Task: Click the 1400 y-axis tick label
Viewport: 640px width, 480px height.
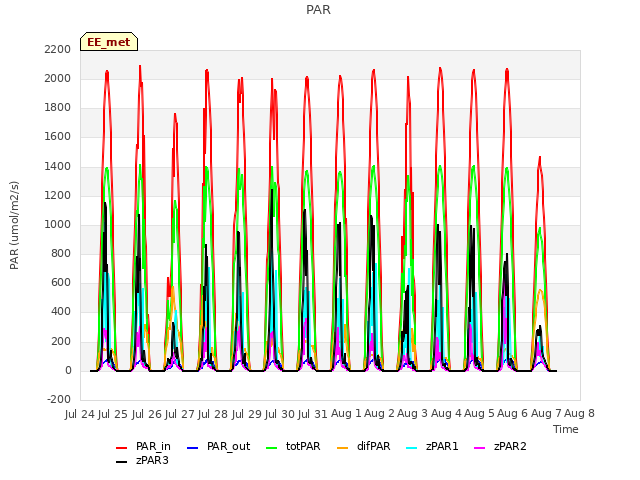Action: point(58,166)
